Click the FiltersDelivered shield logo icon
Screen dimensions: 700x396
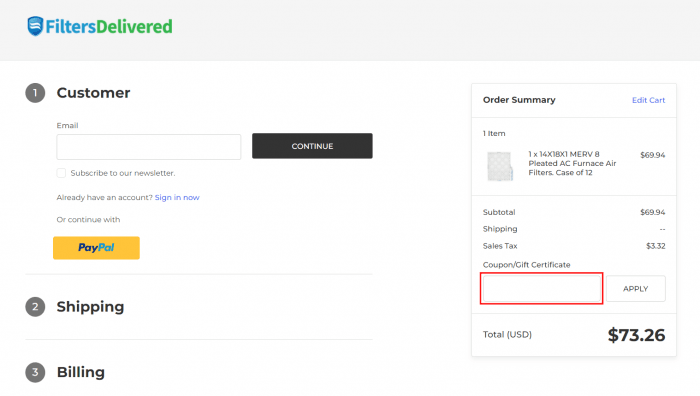pos(35,26)
